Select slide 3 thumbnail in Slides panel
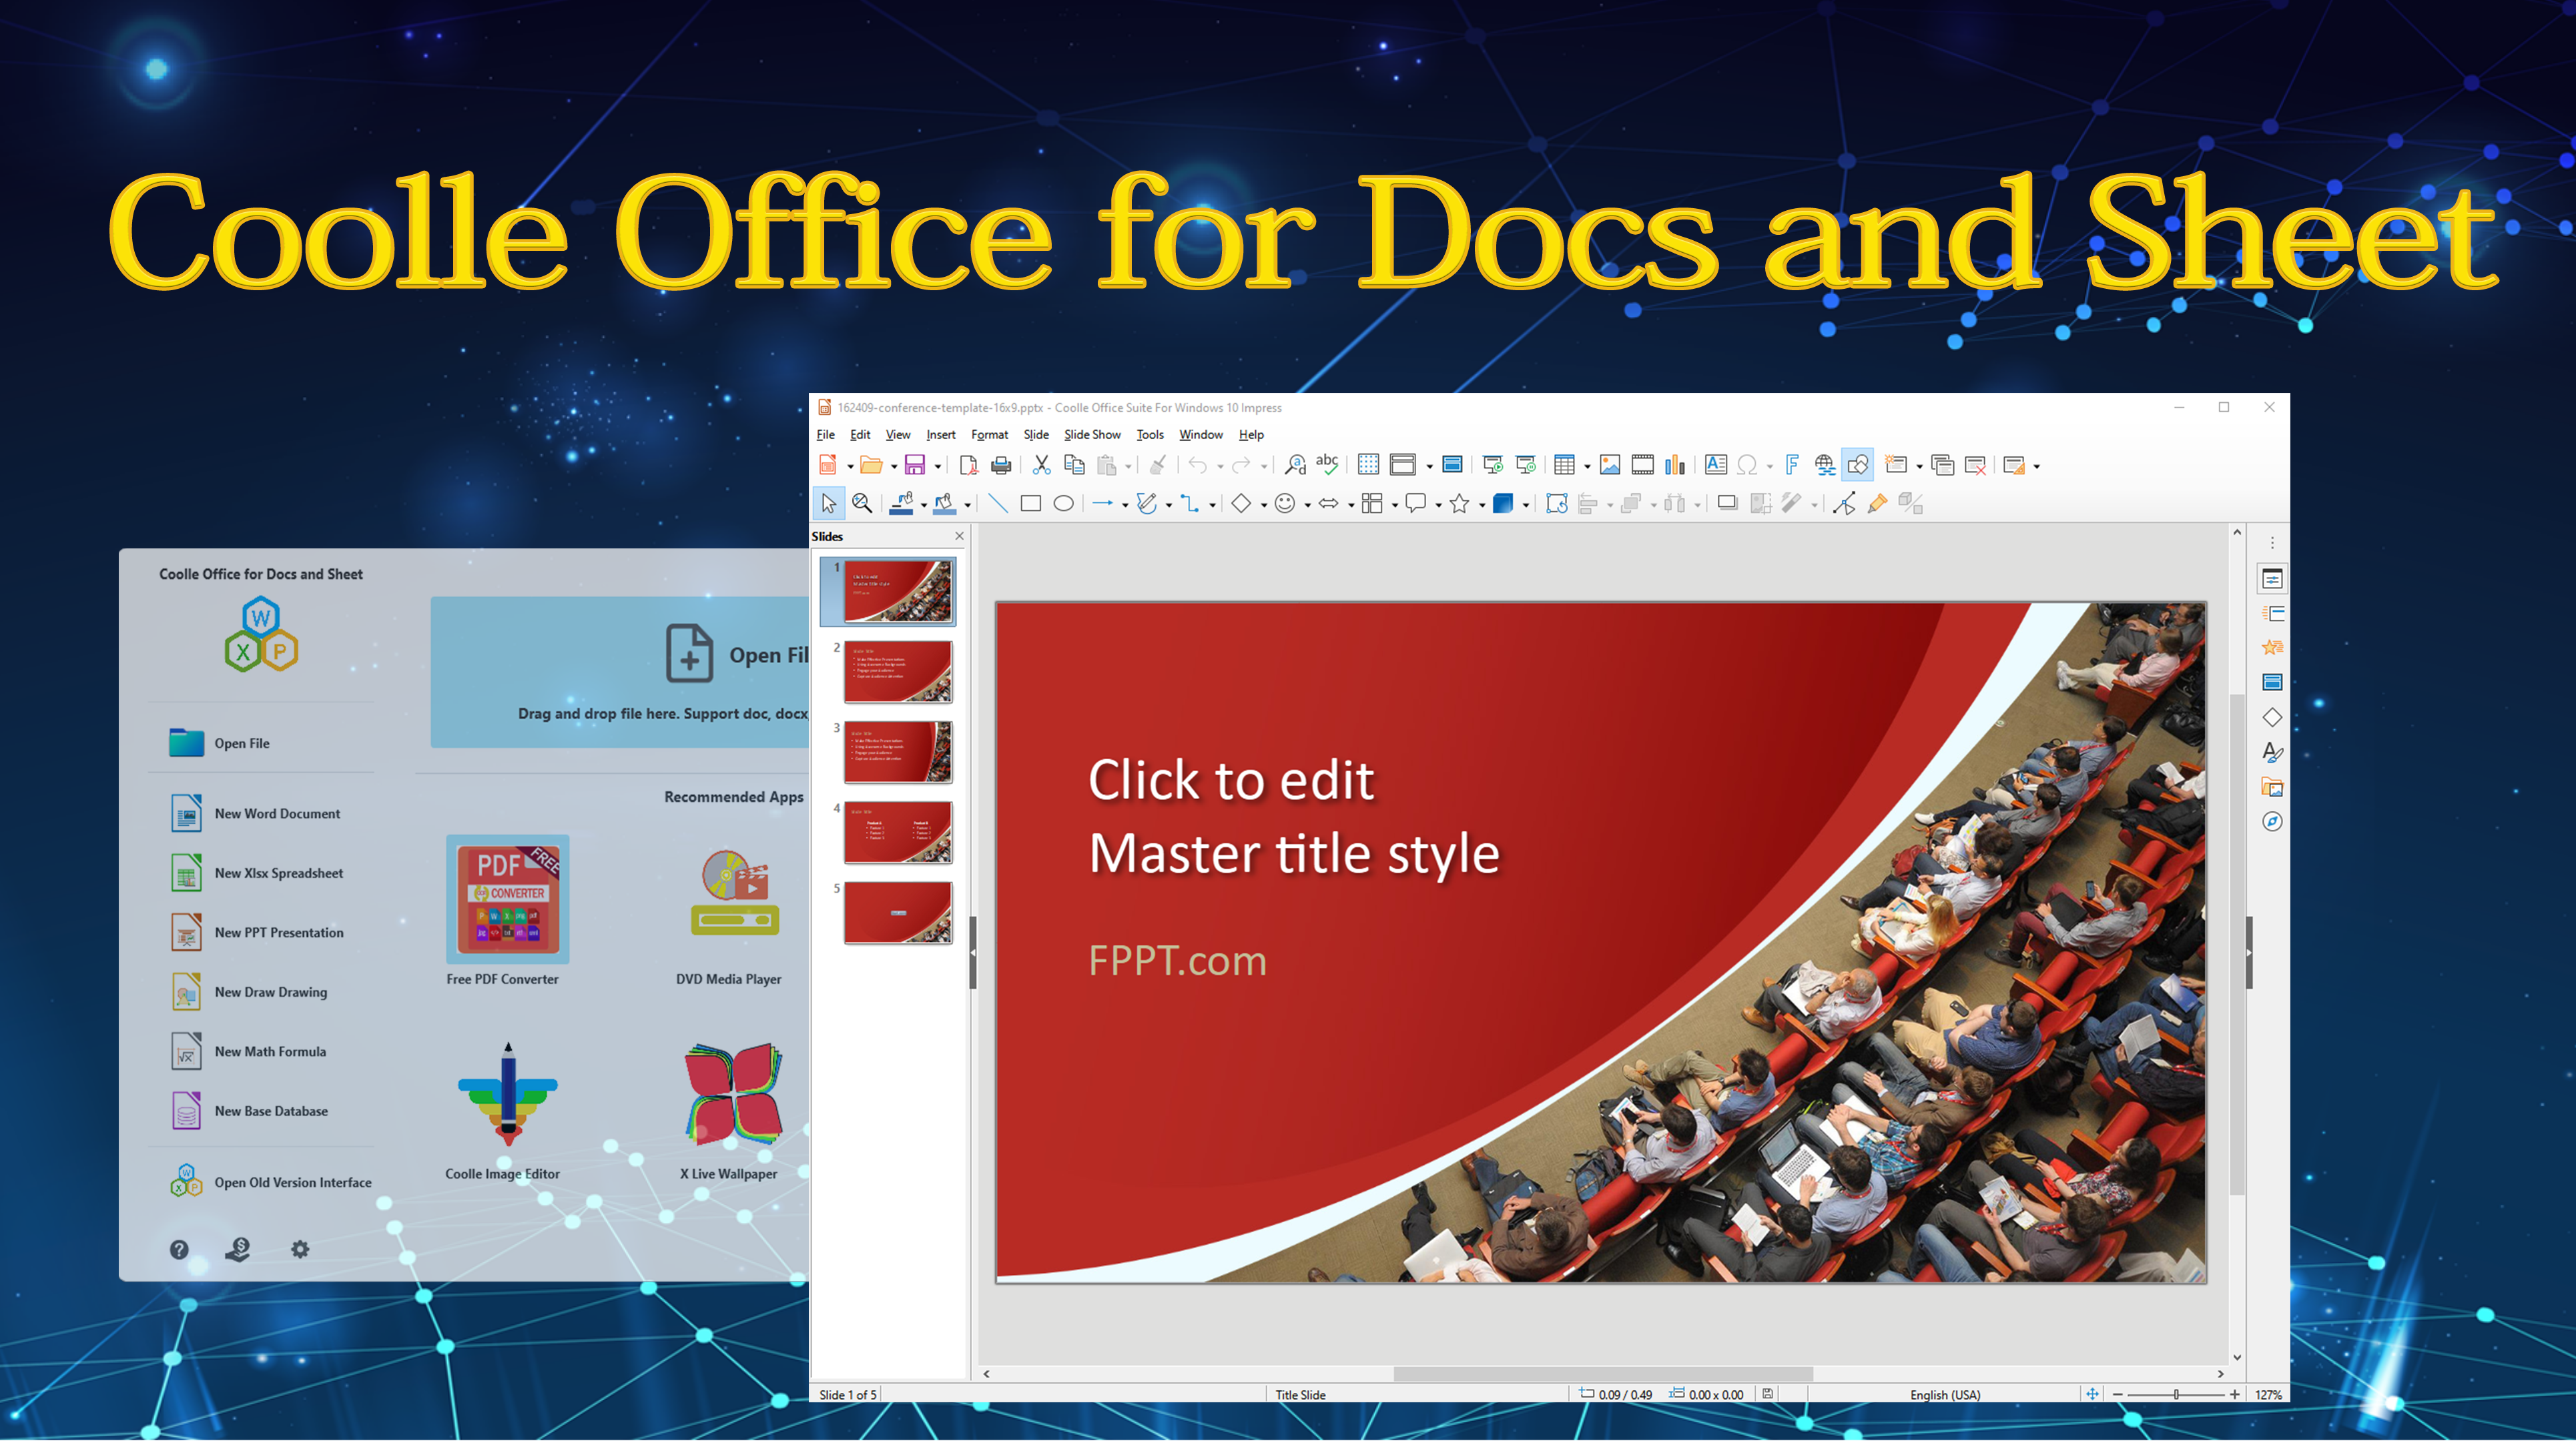Viewport: 2576px width, 1441px height. 897,752
